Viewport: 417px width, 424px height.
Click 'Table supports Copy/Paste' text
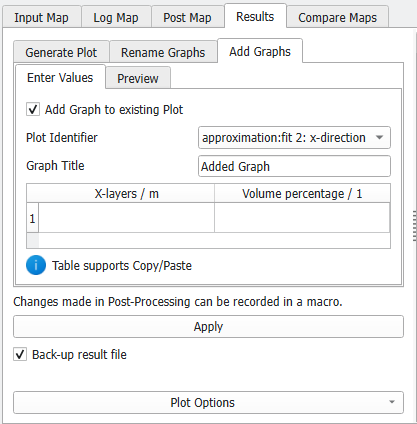click(x=122, y=266)
